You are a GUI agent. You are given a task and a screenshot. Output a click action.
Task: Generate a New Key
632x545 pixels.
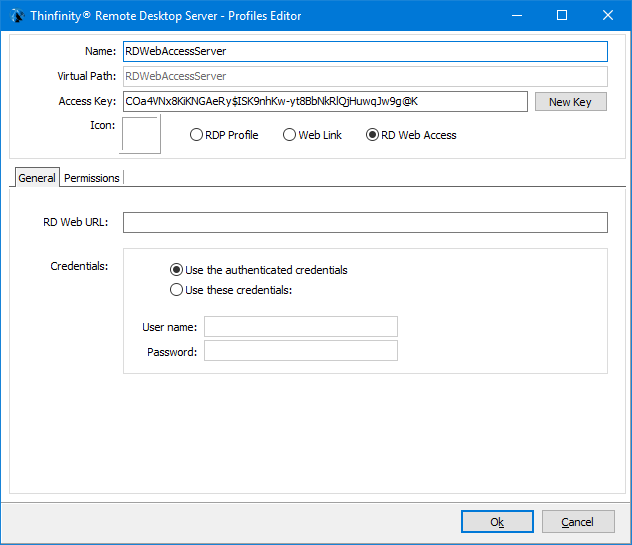570,102
